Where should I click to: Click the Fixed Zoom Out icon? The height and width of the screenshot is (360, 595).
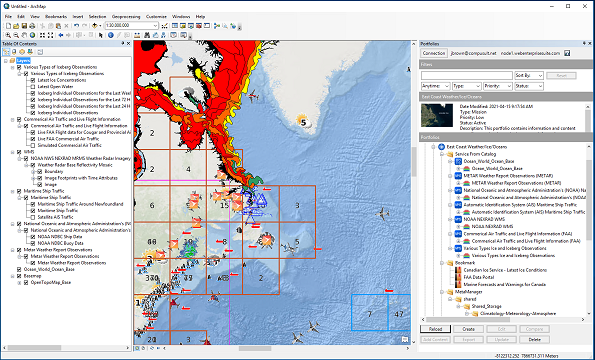pyautogui.click(x=50, y=35)
